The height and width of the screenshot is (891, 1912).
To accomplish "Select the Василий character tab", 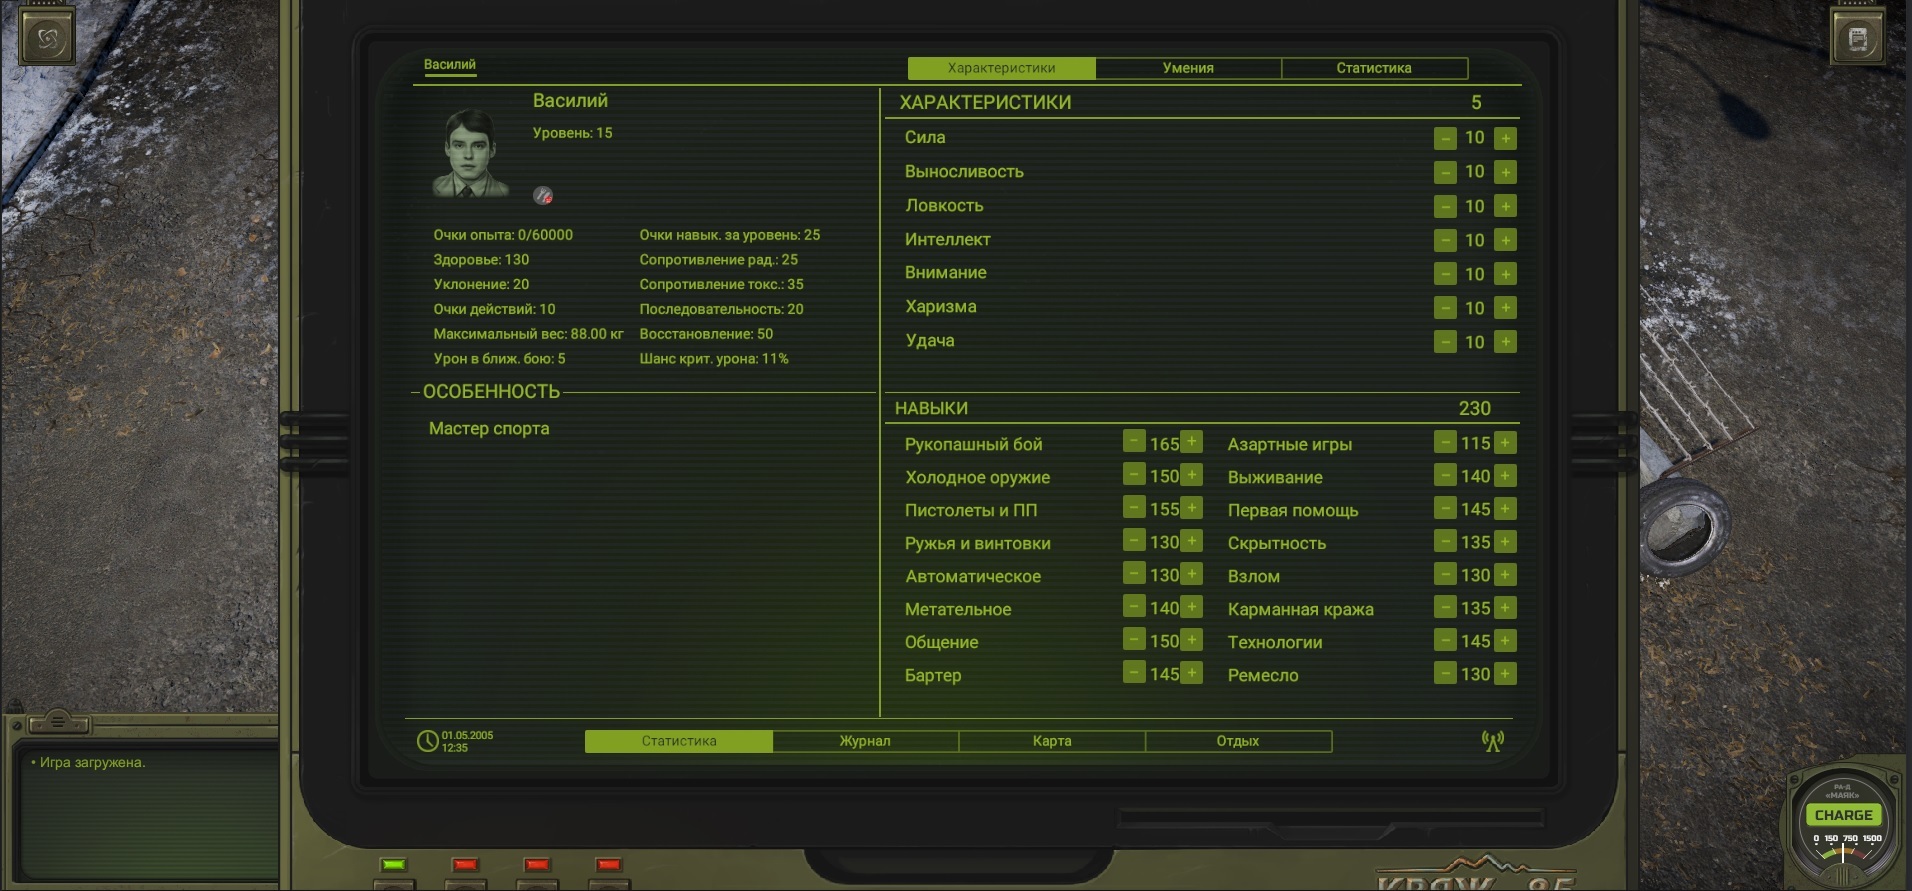I will click(450, 65).
